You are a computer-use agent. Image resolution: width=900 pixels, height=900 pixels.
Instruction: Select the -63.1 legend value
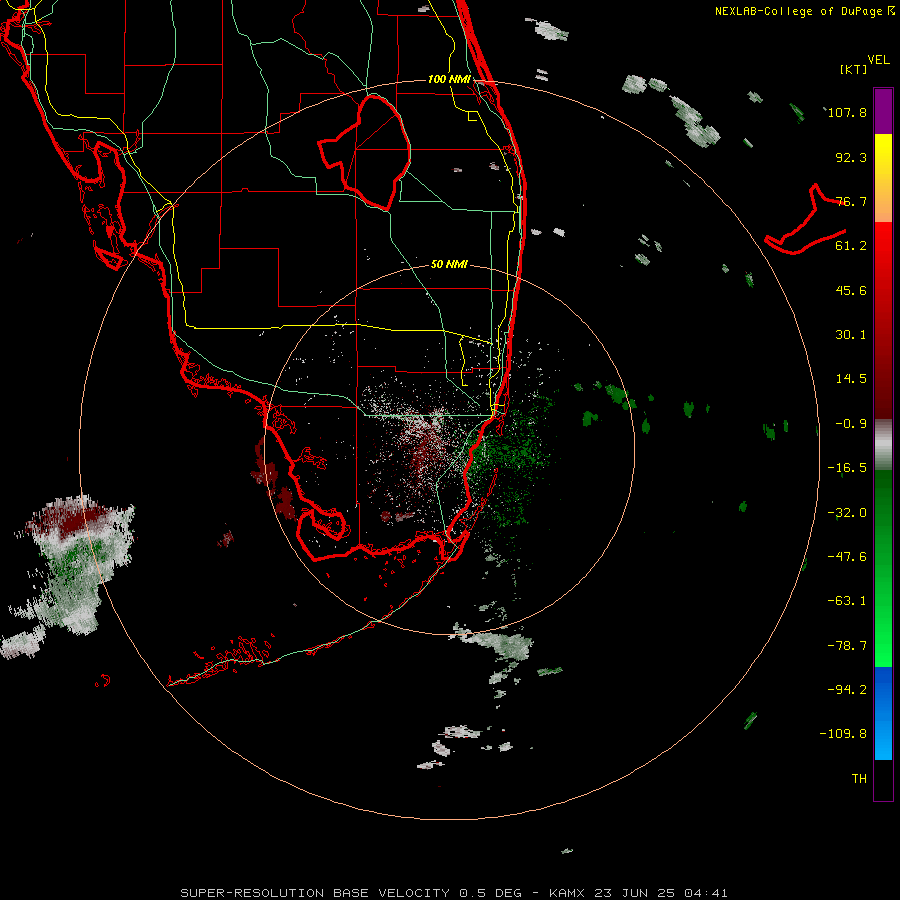(x=847, y=601)
